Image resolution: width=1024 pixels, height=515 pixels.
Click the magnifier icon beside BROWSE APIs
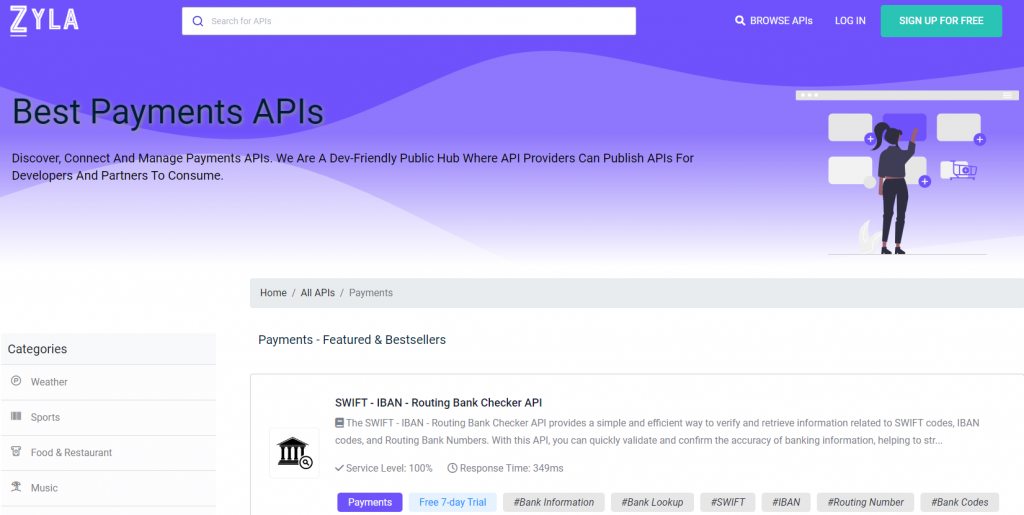(740, 21)
